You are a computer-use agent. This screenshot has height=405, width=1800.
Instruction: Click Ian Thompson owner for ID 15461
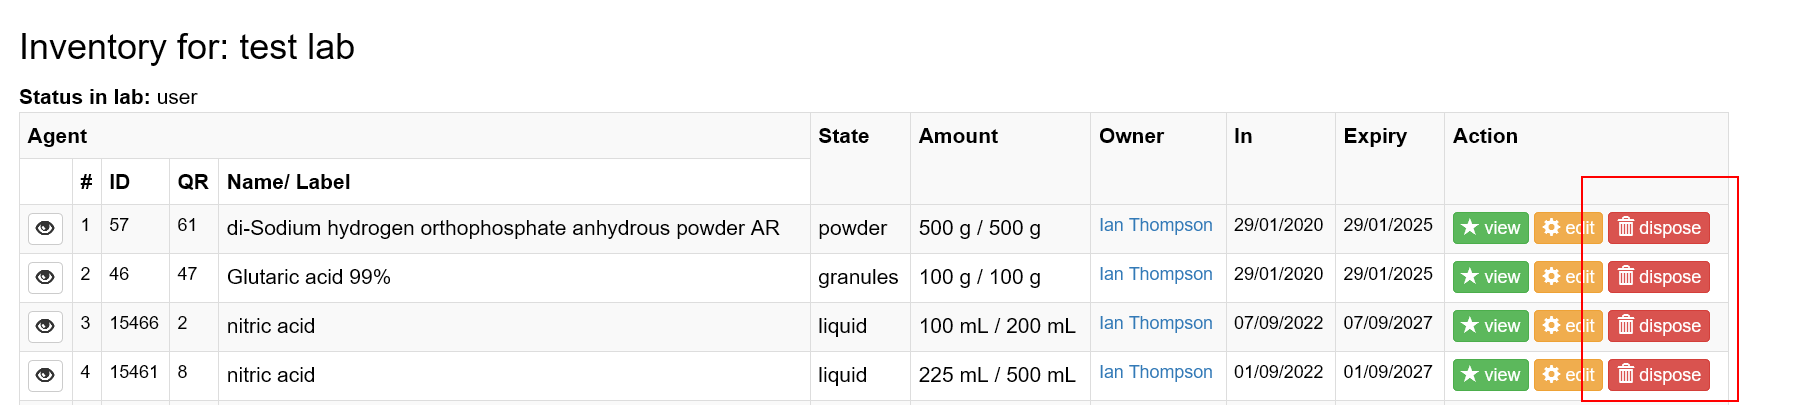(1155, 372)
